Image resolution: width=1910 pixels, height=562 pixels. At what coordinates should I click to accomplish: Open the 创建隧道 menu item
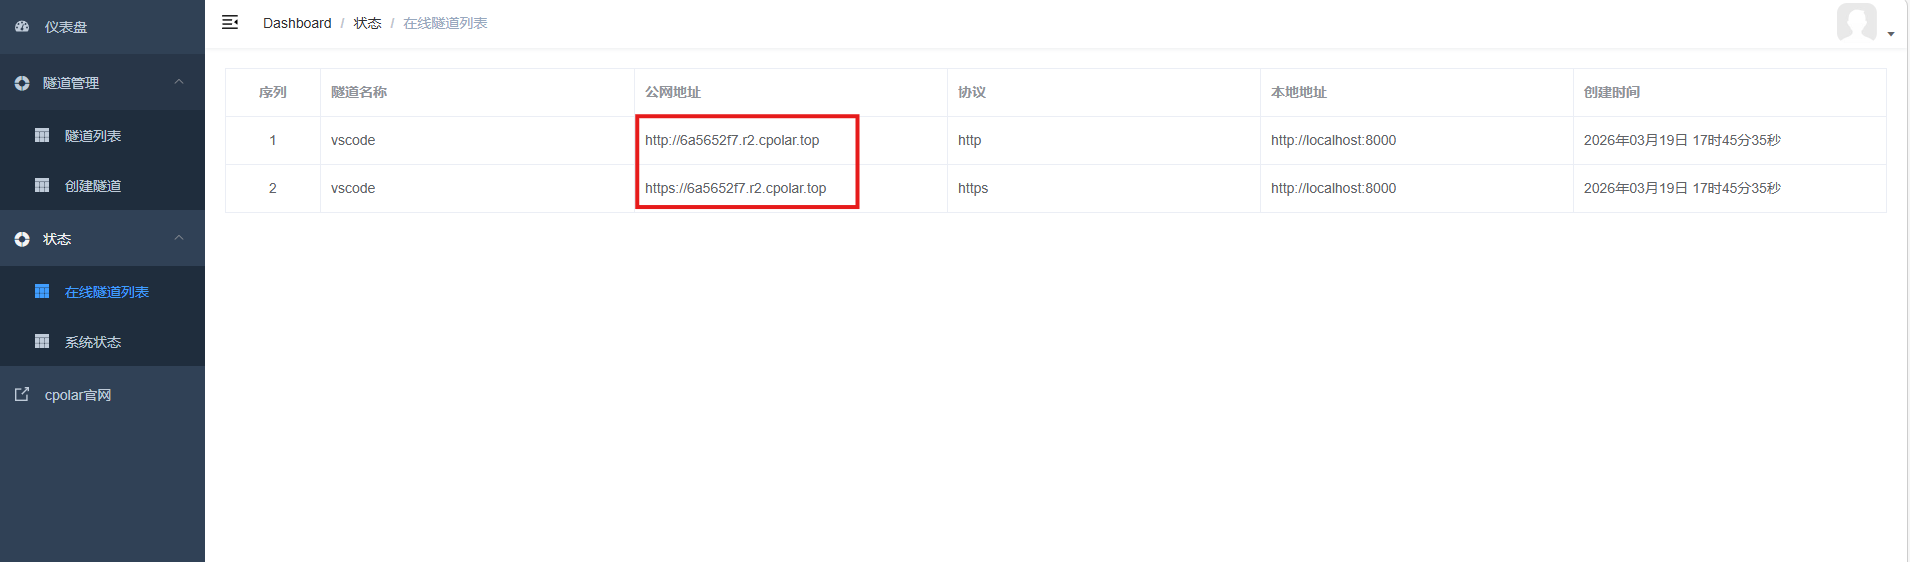point(93,186)
